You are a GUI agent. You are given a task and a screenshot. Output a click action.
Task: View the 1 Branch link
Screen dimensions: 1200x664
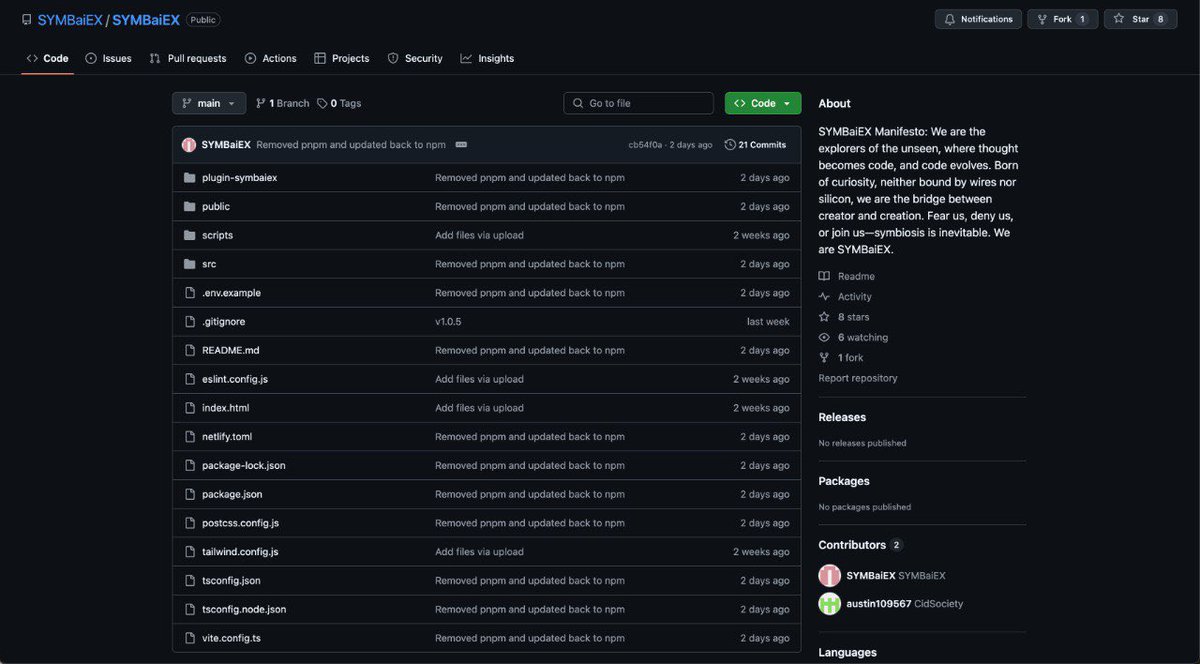(283, 103)
